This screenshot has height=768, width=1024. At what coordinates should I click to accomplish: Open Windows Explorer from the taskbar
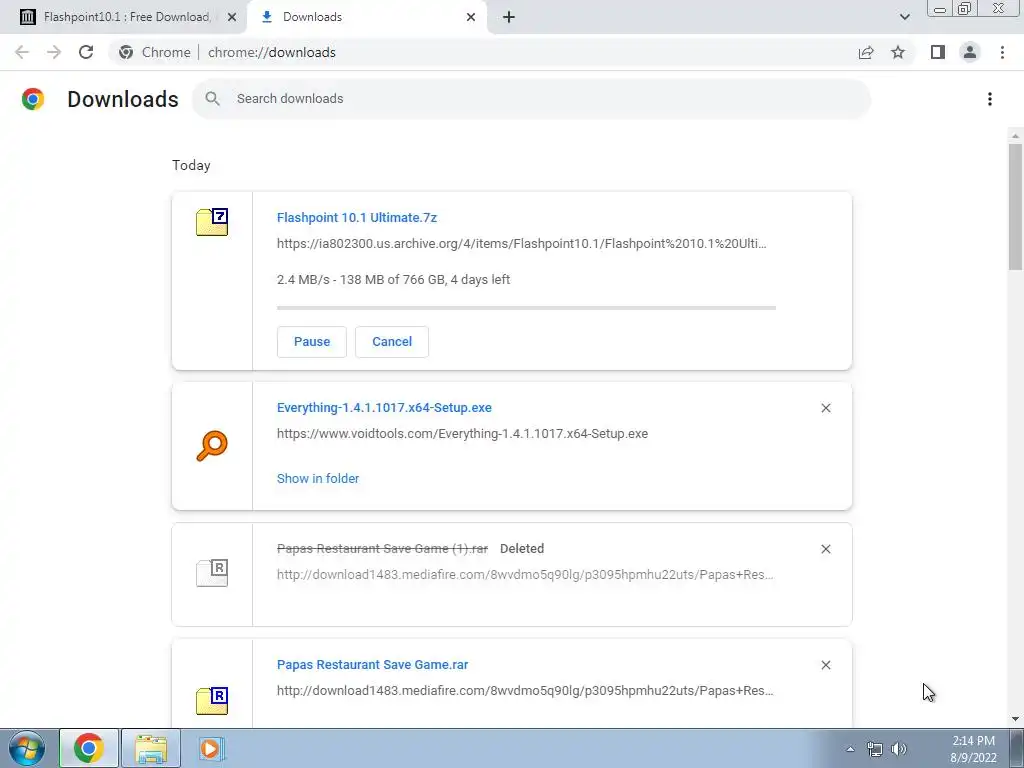click(151, 748)
